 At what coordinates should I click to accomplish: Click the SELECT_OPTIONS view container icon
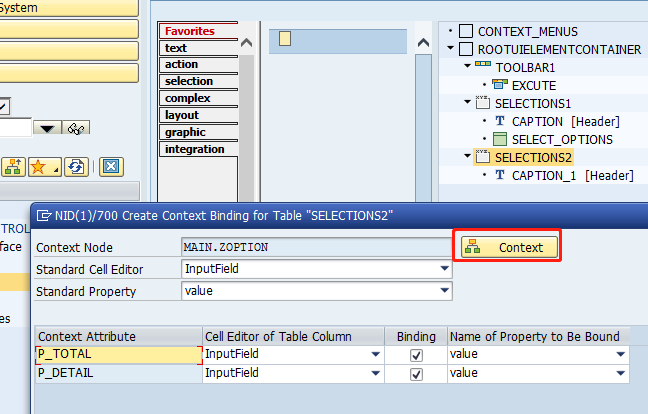500,139
